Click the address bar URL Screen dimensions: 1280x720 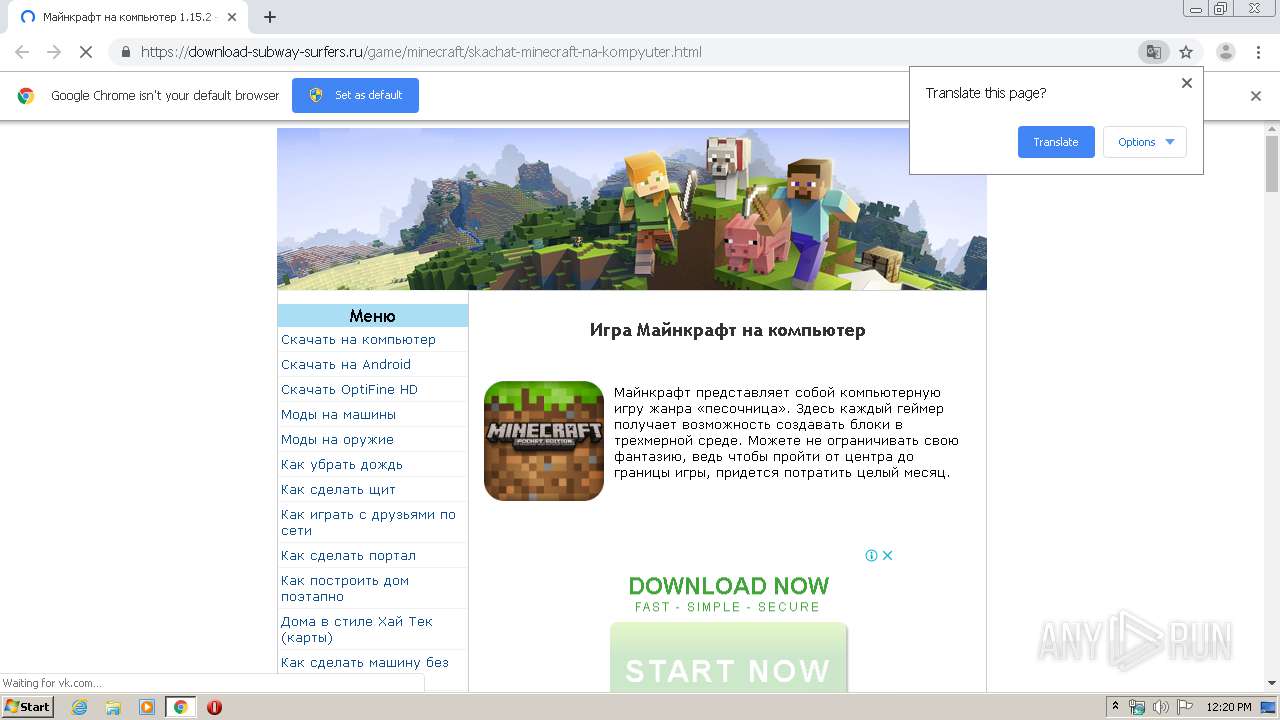421,52
